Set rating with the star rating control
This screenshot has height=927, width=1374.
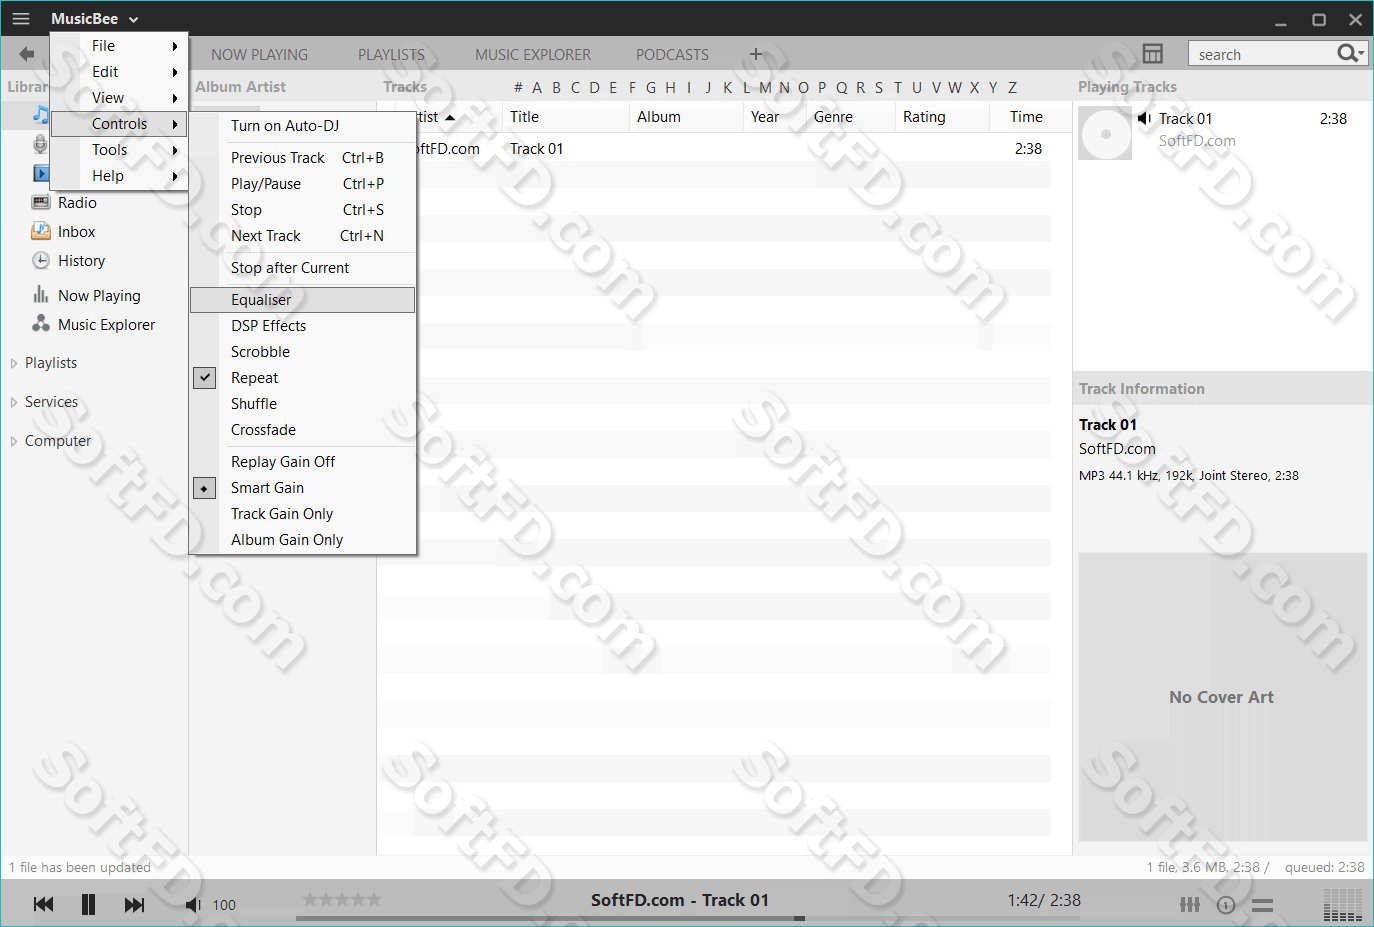(342, 900)
